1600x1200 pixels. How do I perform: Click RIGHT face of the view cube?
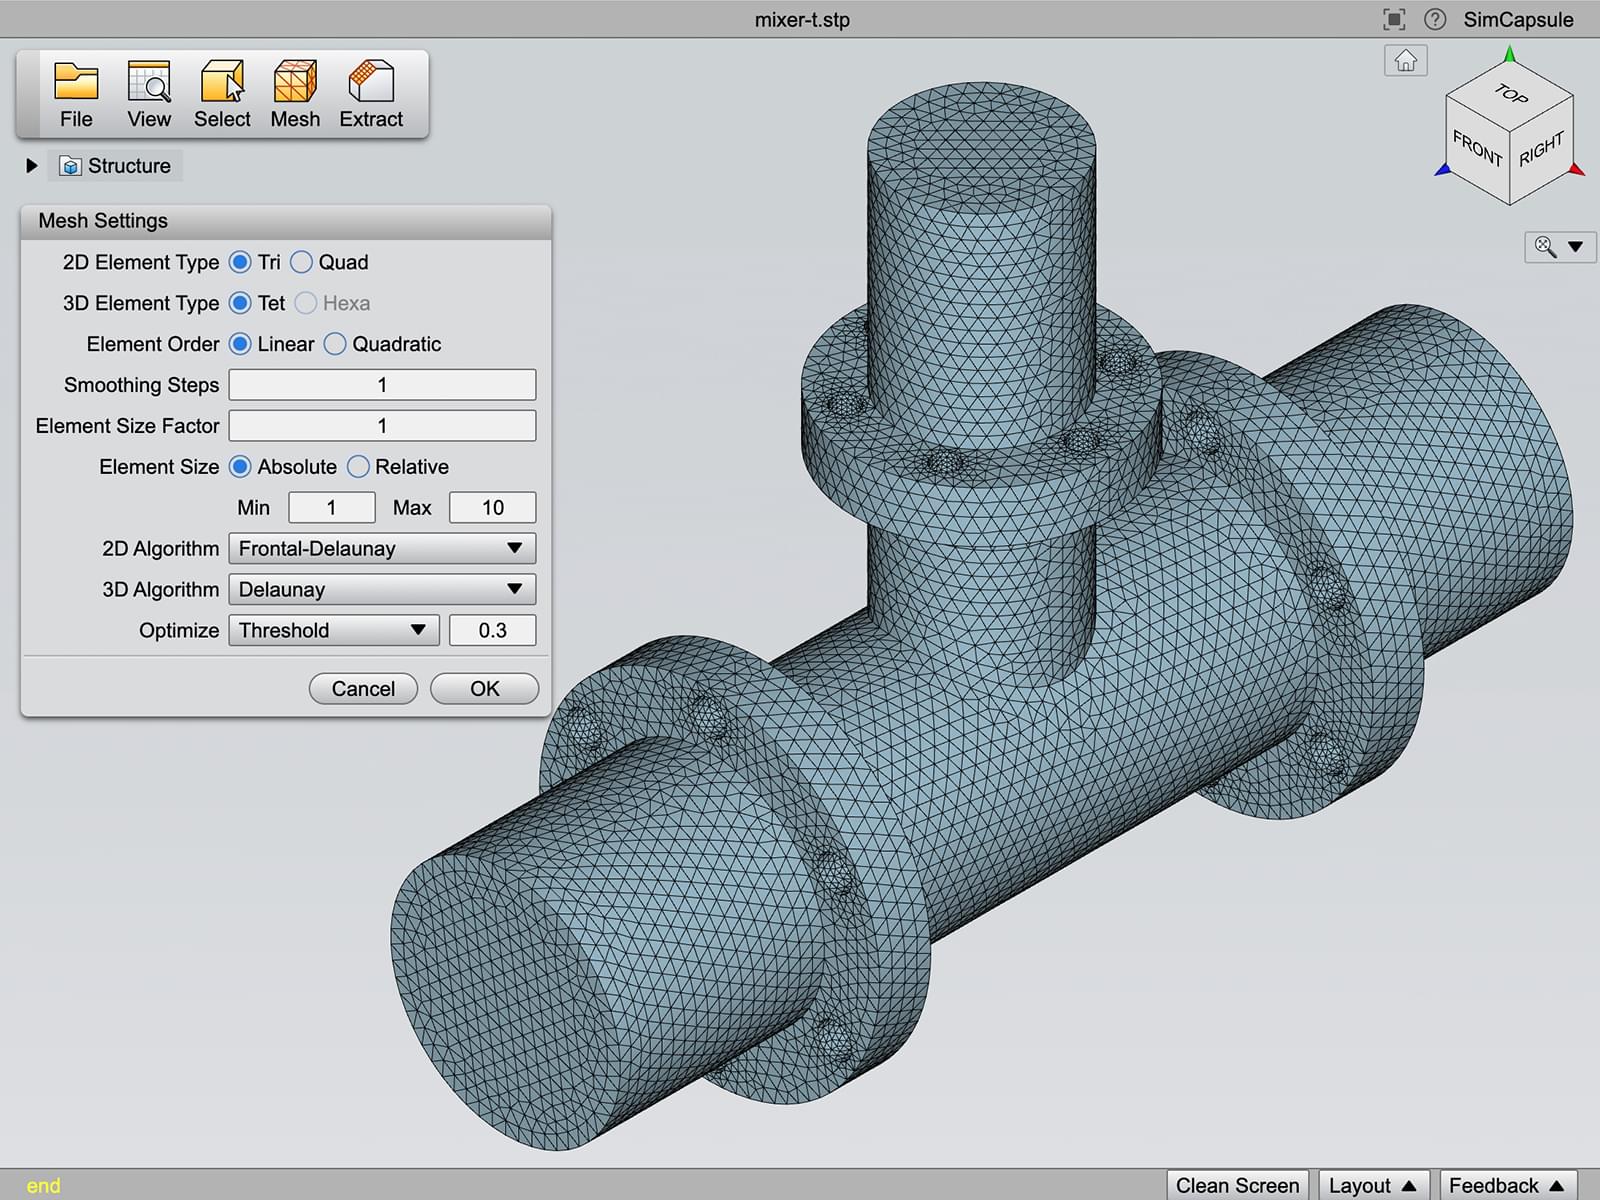(1541, 148)
